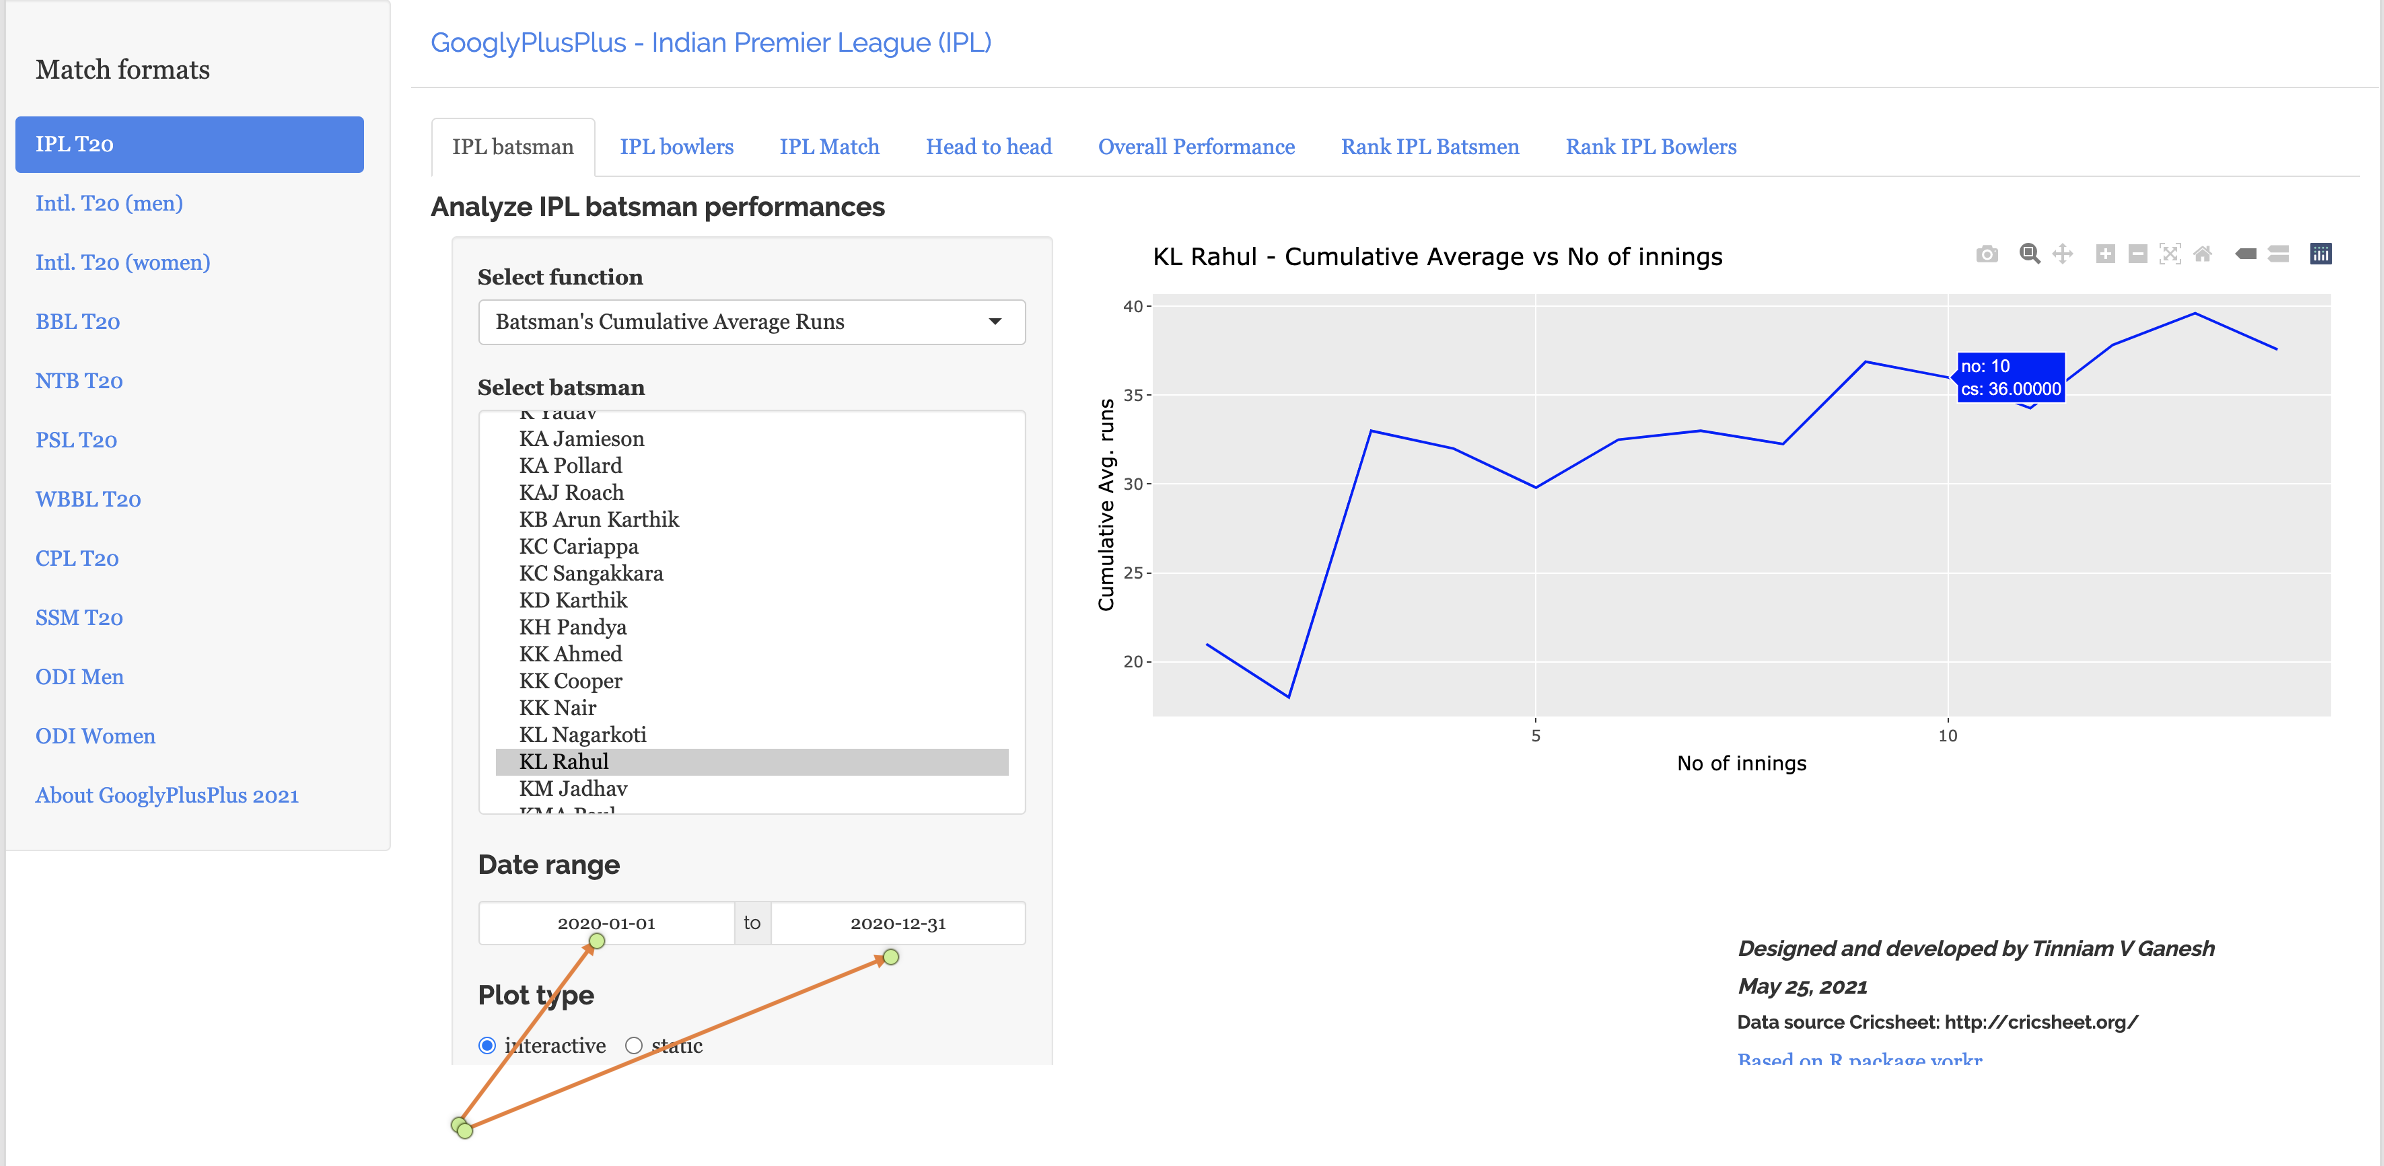This screenshot has width=2384, height=1166.
Task: Choose KM Jadhav in batsman list
Action: coord(573,788)
